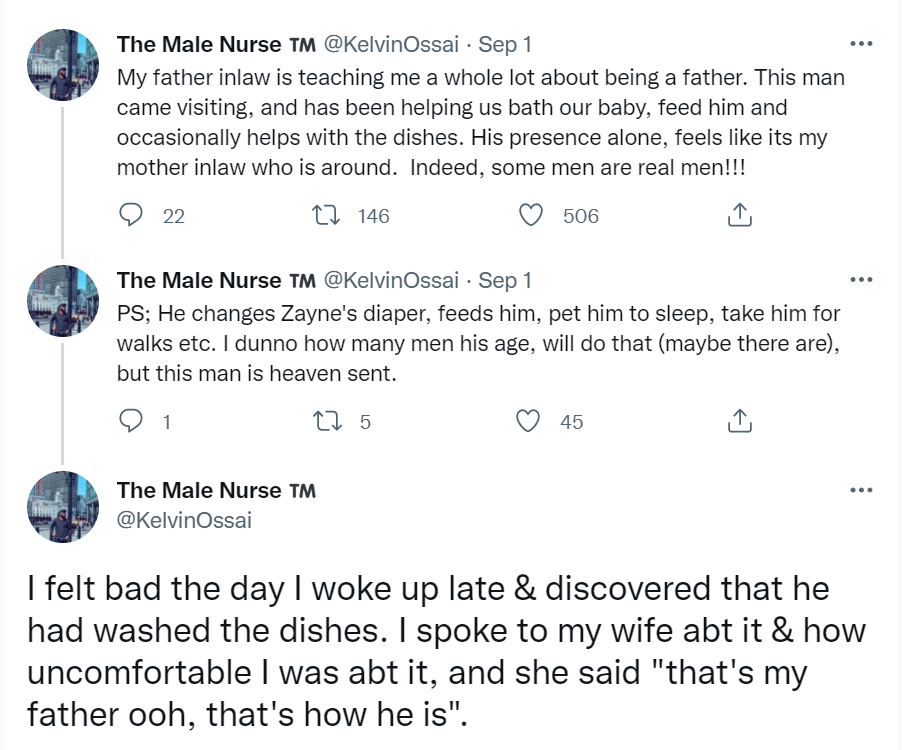Open the profile picture of first tweet
Screen dimensions: 902x750
[62, 65]
